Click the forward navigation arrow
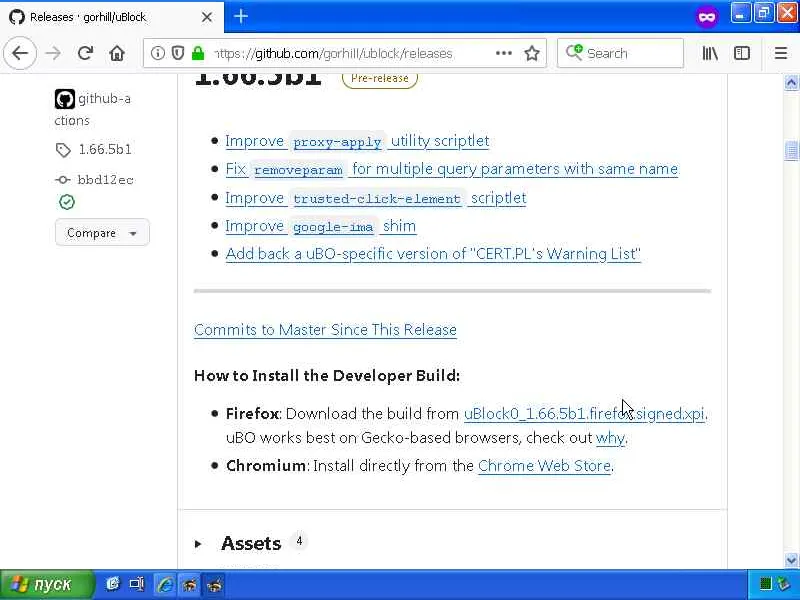This screenshot has width=800, height=600. coord(53,53)
